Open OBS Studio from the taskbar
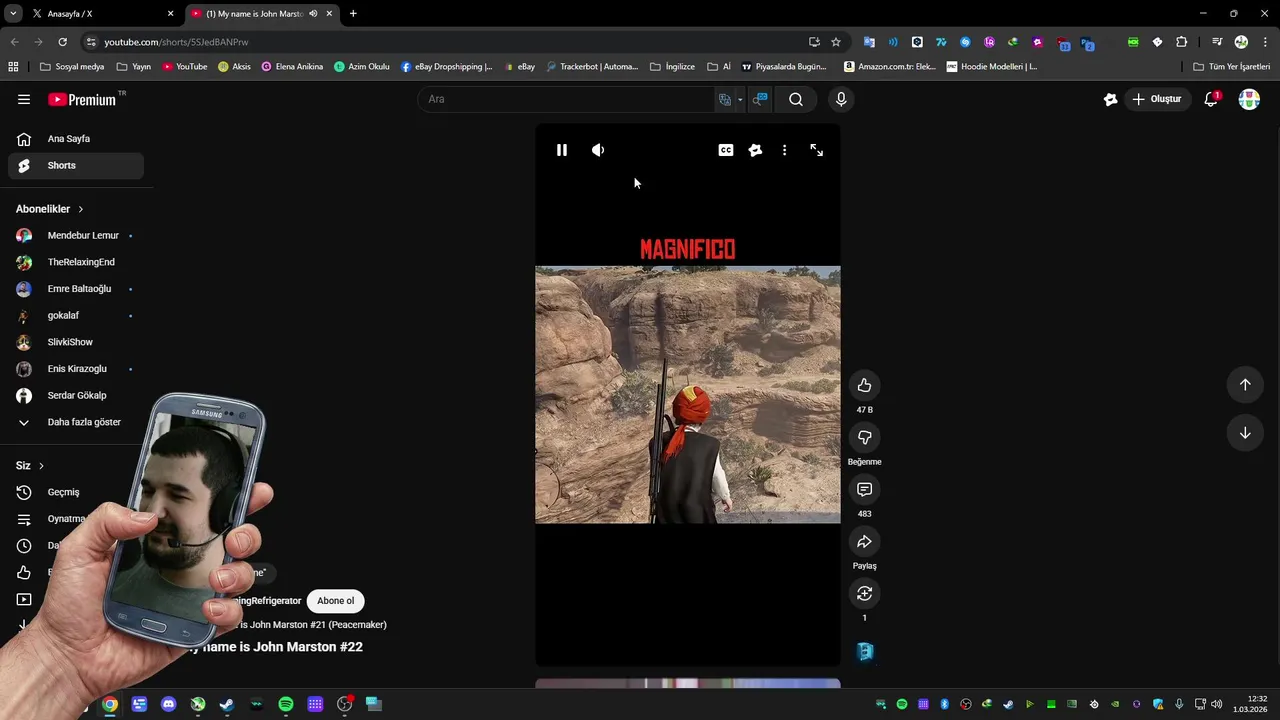Viewport: 1280px width, 720px height. (345, 704)
